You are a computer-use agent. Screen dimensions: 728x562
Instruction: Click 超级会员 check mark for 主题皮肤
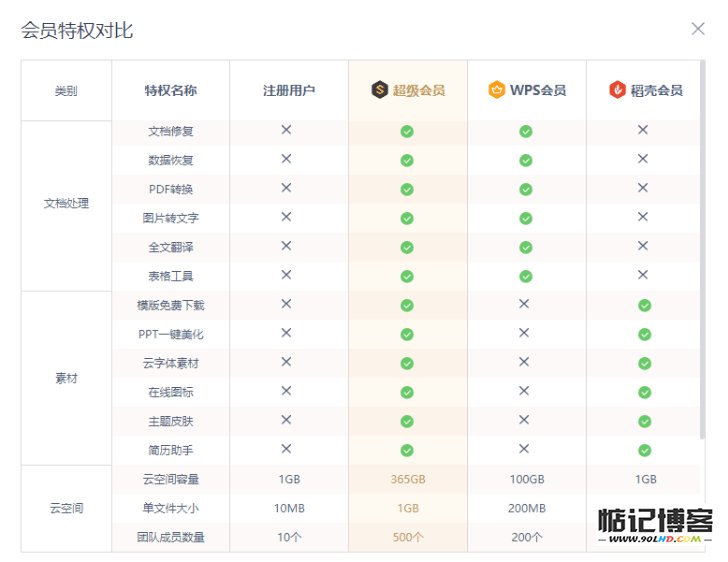(x=407, y=421)
